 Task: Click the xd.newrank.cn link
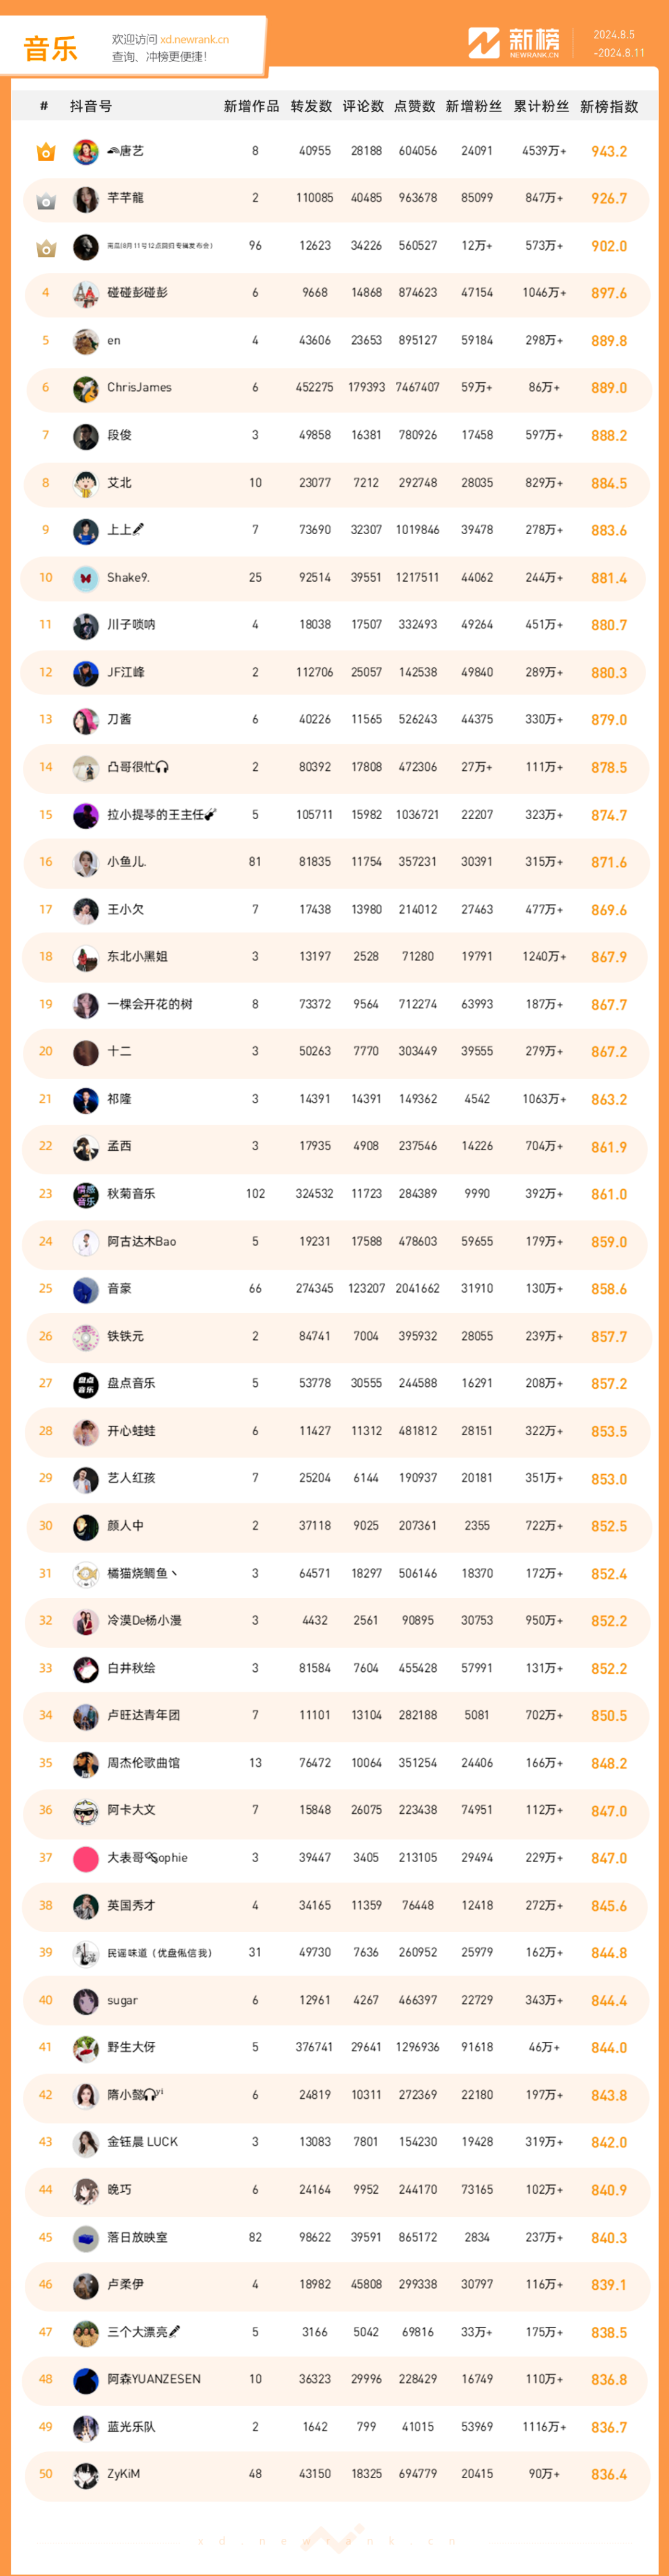coord(194,40)
